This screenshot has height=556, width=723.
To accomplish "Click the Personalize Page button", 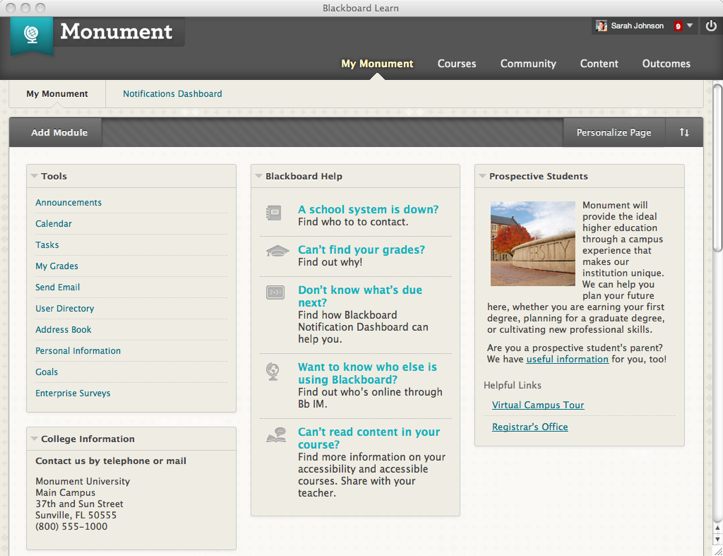I will coord(614,132).
